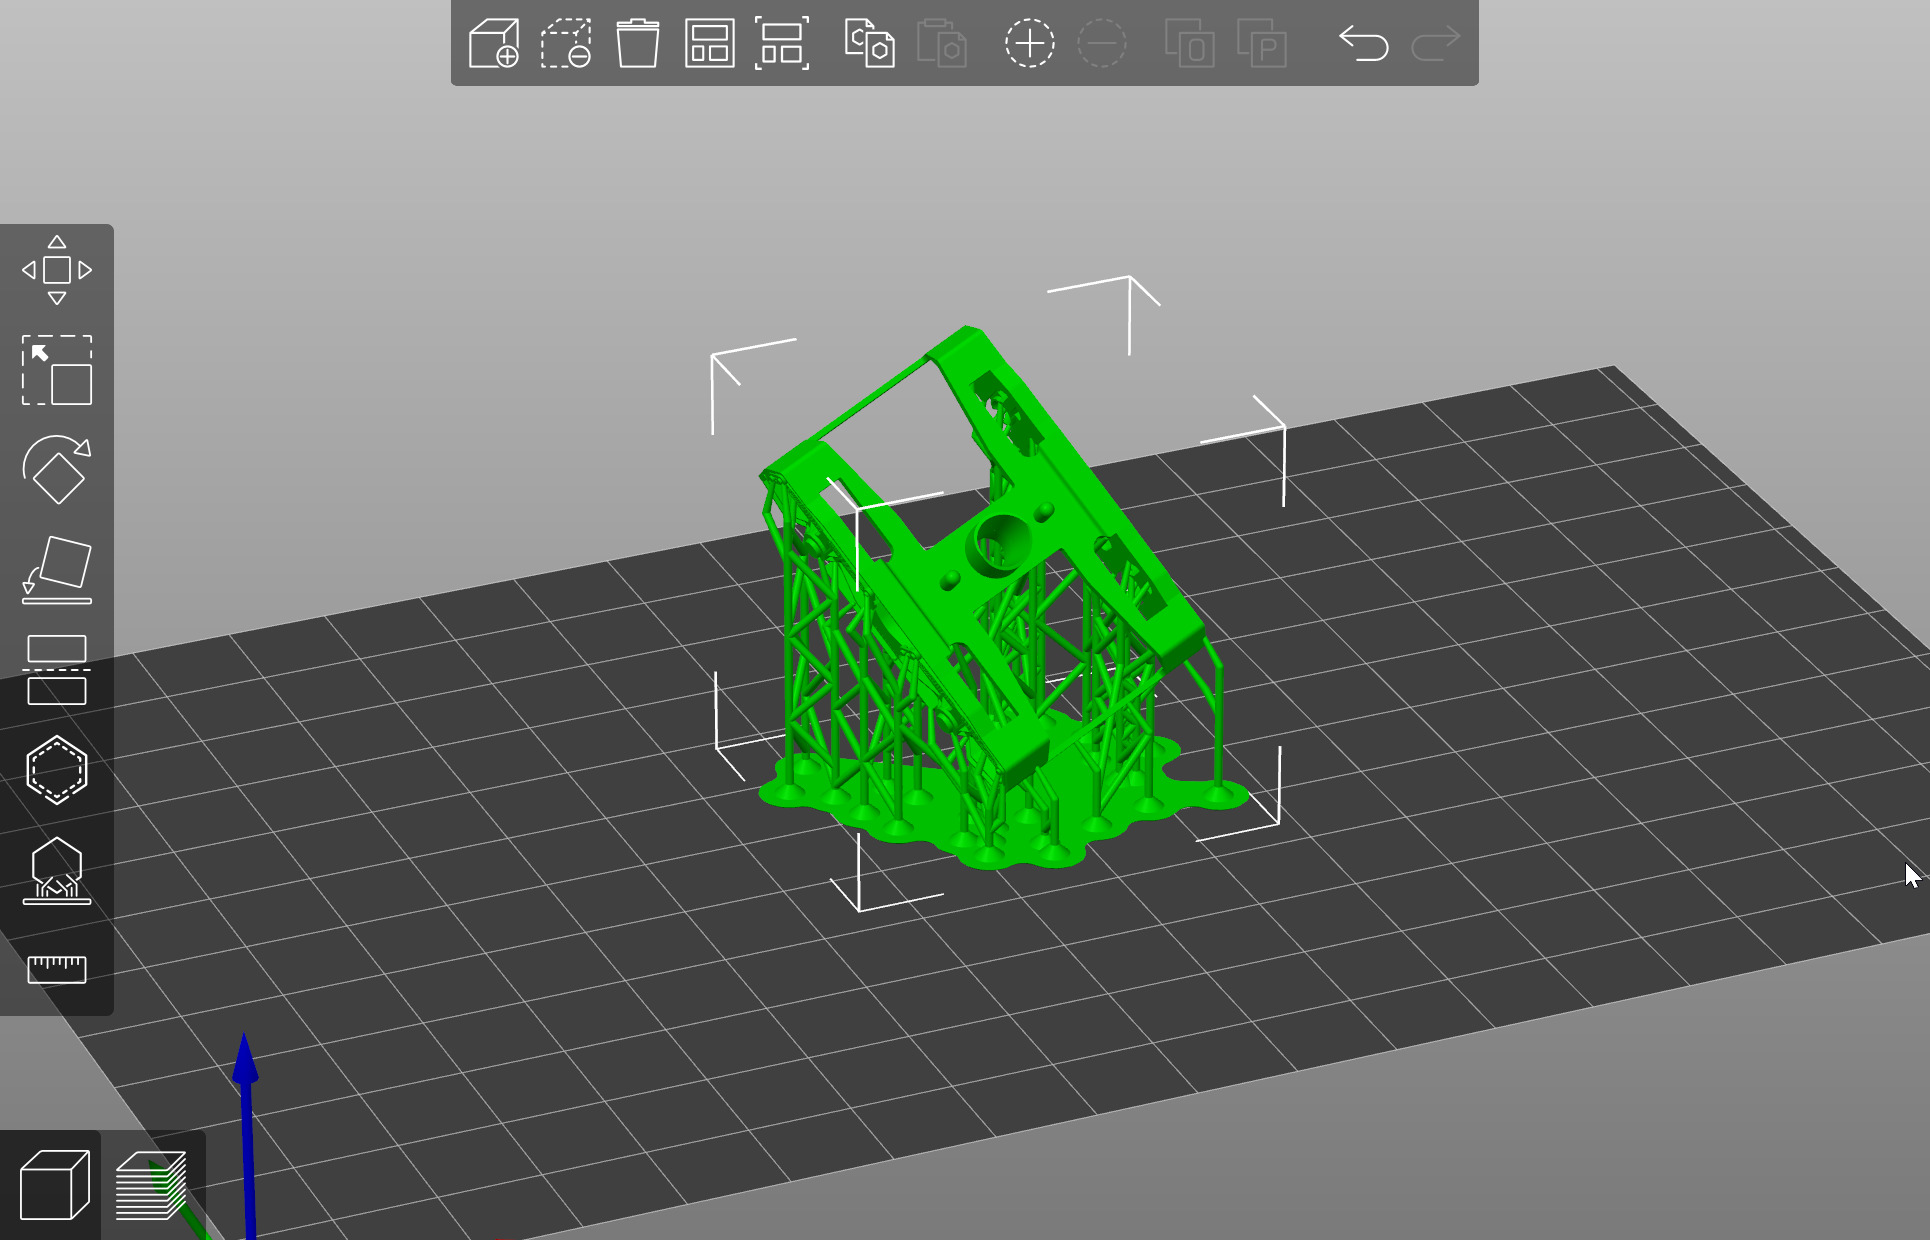Screen dimensions: 1930x1240
Task: Open the Place on face tool
Action: pos(57,570)
